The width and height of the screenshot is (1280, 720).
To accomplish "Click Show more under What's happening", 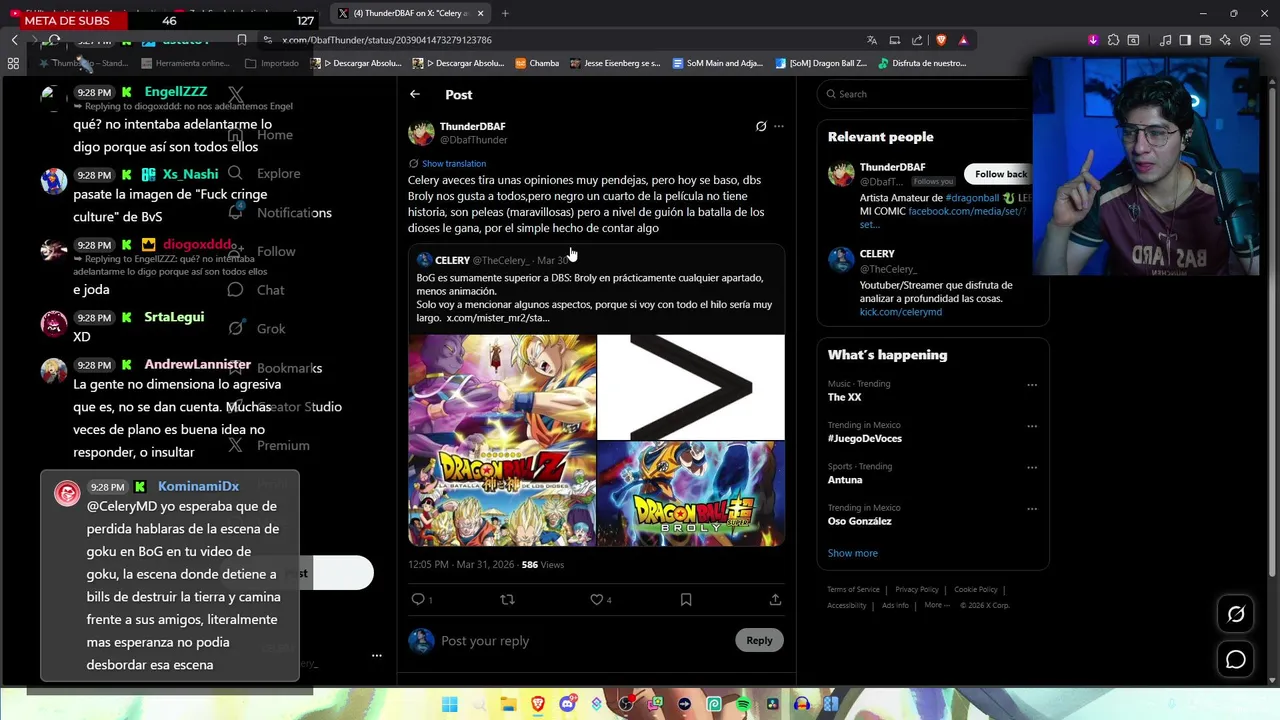I will click(x=853, y=553).
